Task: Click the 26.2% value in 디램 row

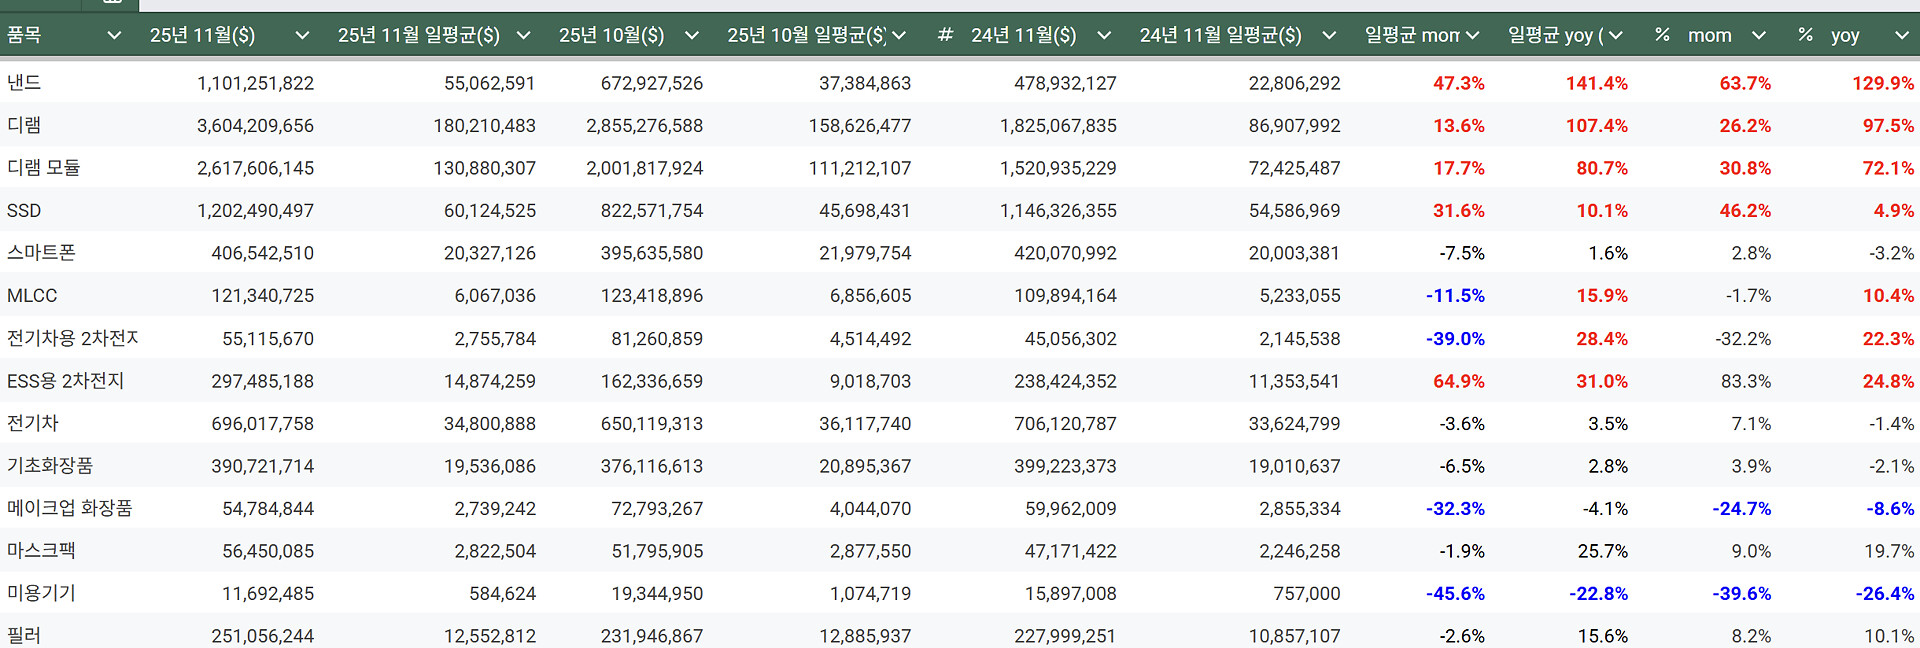Action: coord(1745,126)
